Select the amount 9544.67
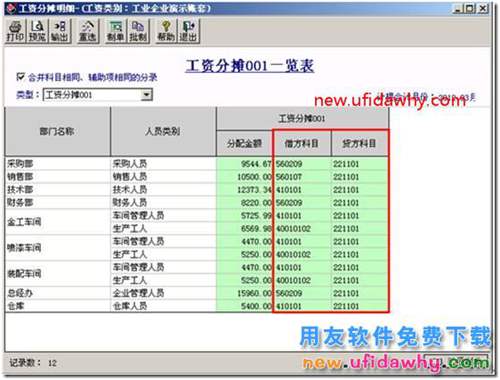 [245, 164]
